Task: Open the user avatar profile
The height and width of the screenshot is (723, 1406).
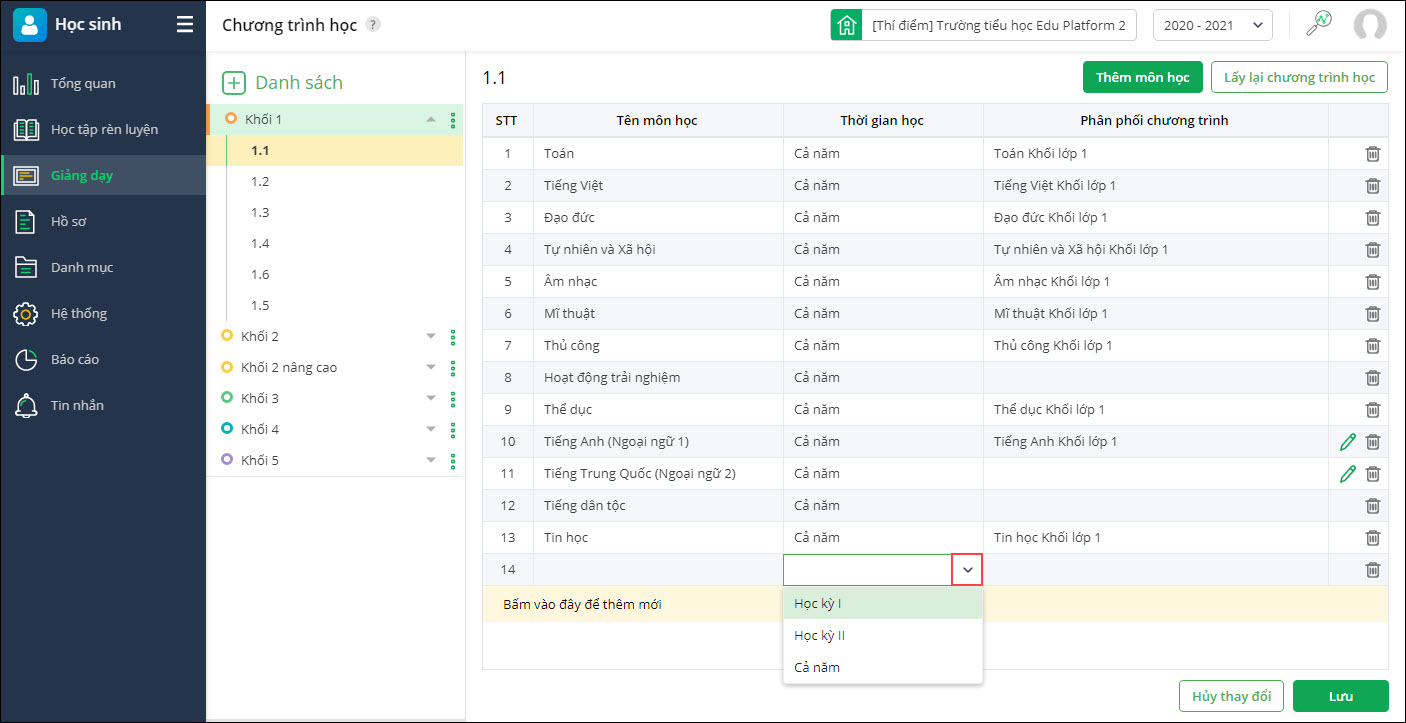Action: click(x=1369, y=25)
